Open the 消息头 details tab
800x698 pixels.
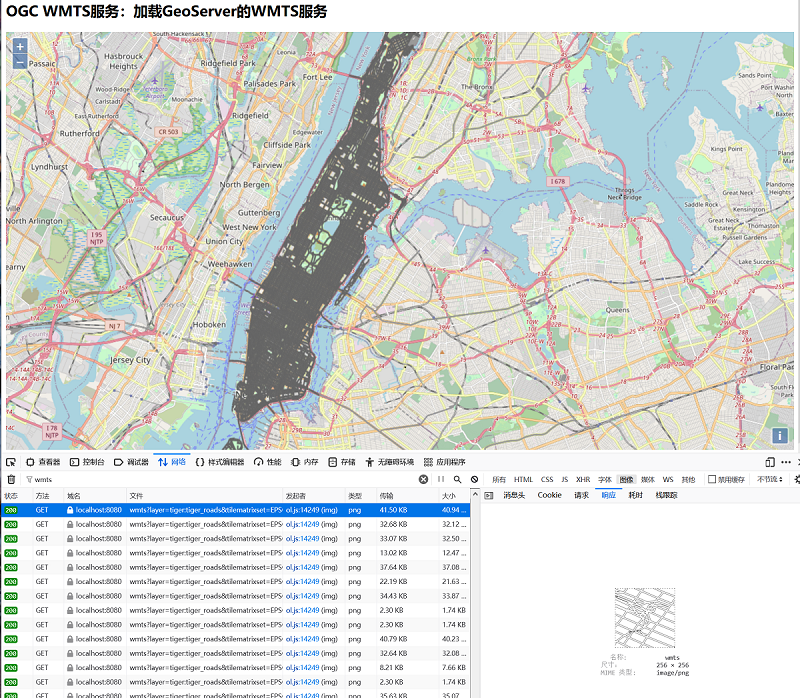[x=514, y=495]
